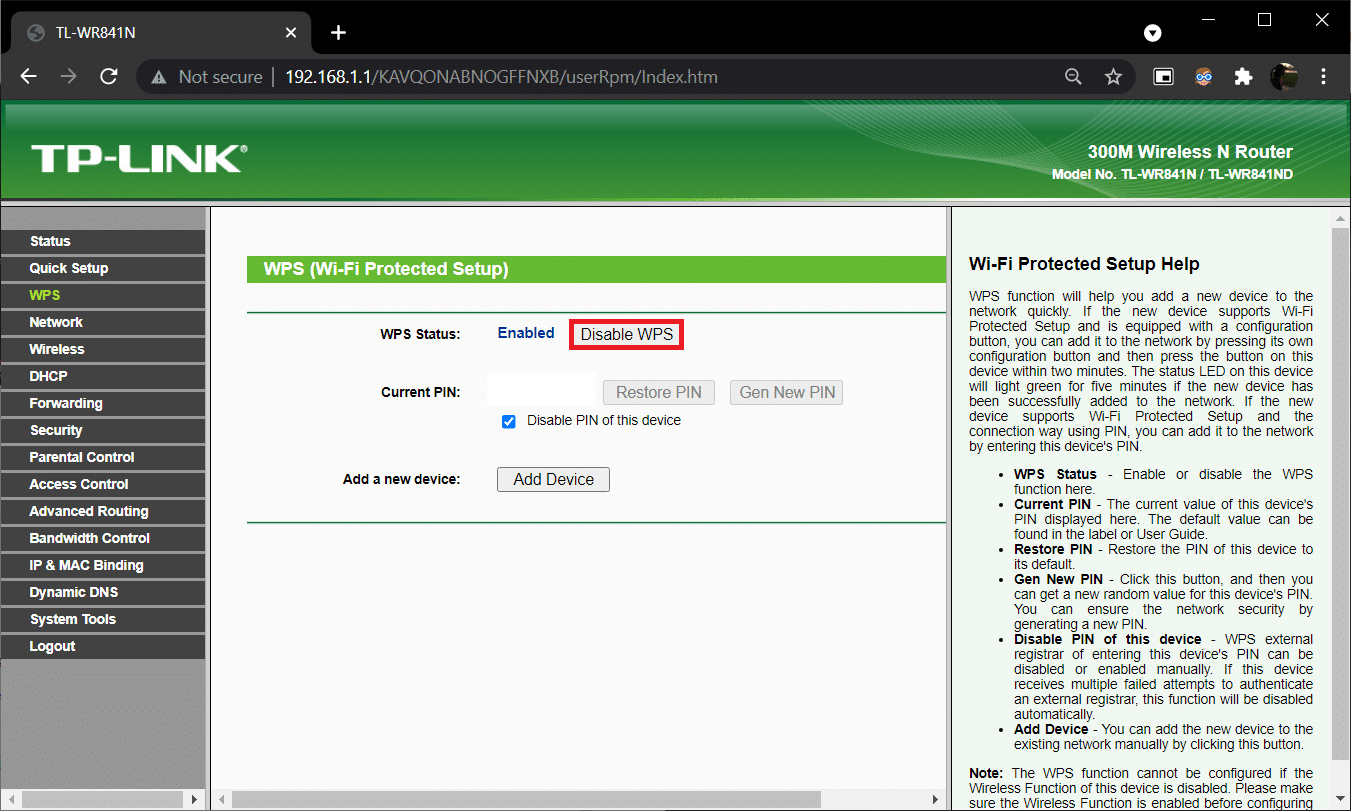
Task: Click the Current PIN field
Action: [x=541, y=392]
